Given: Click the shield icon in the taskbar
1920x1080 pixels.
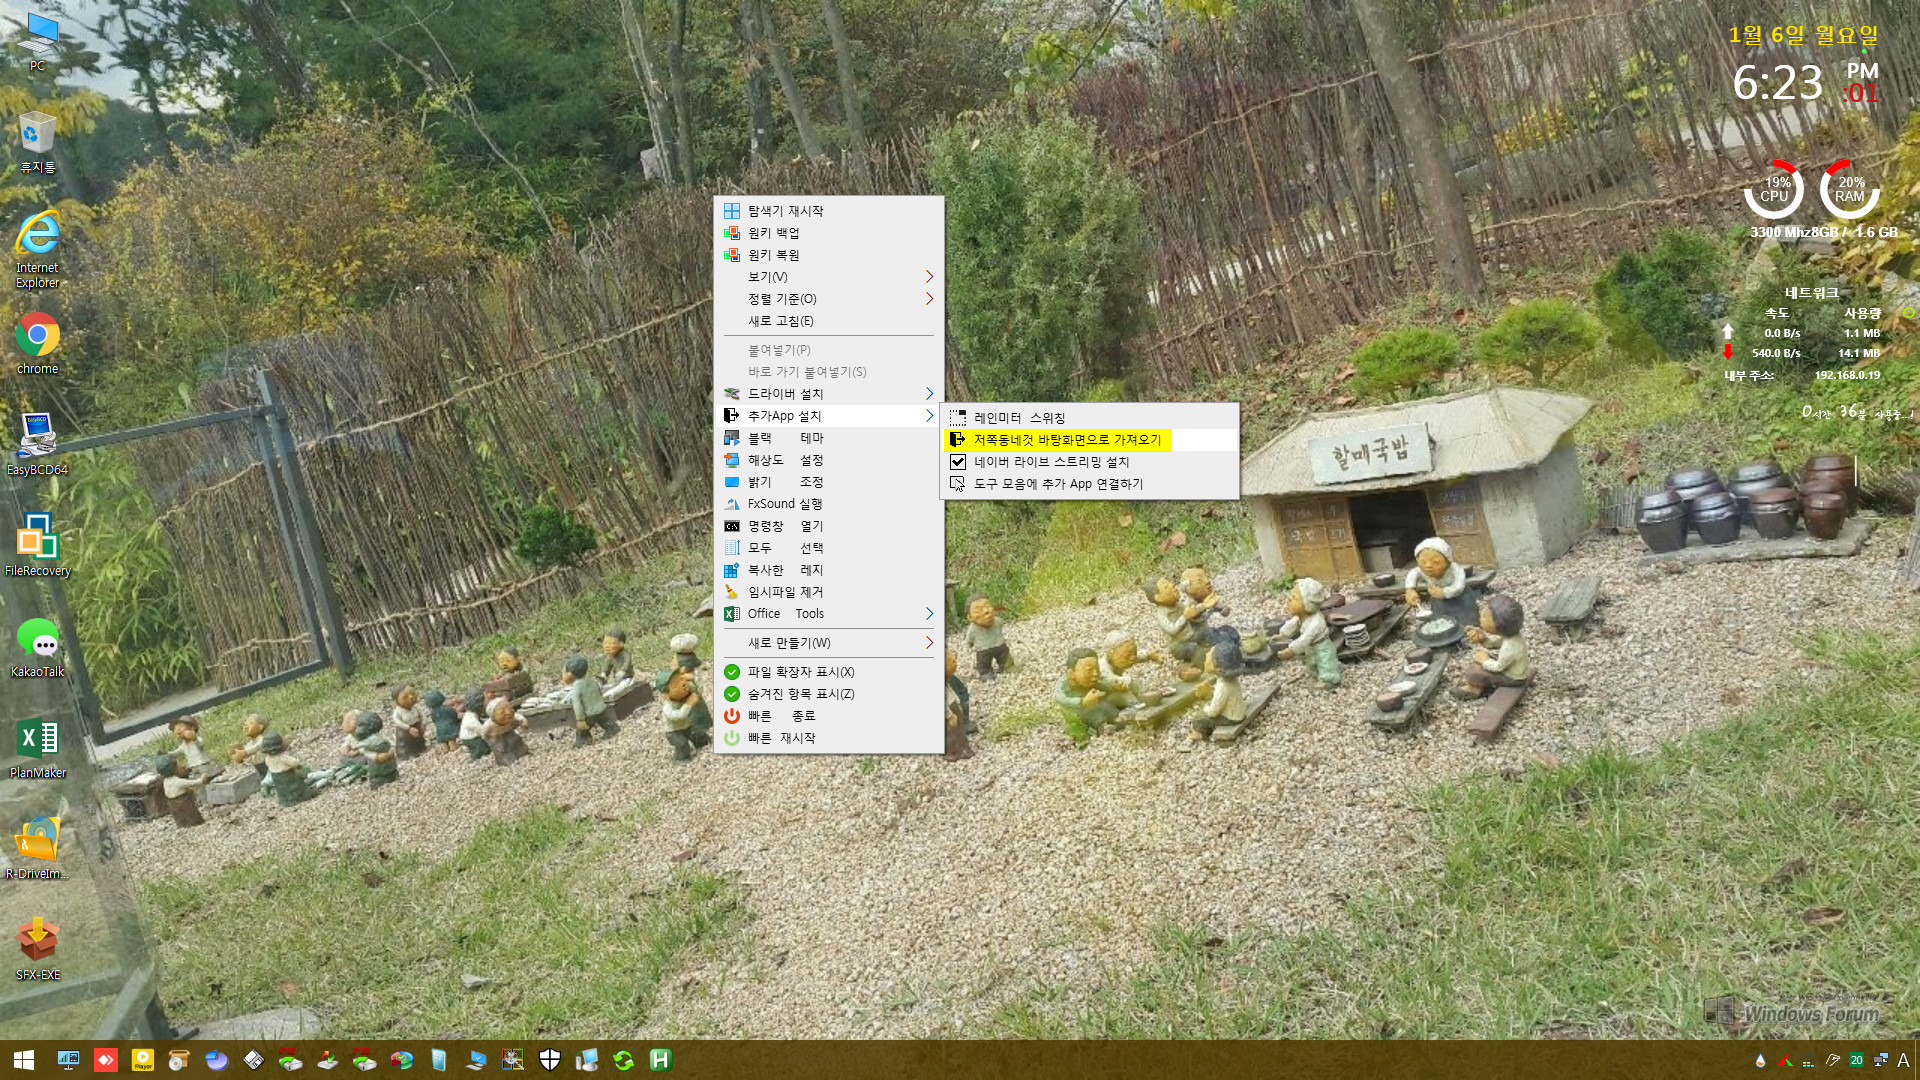Looking at the screenshot, I should click(x=550, y=1060).
